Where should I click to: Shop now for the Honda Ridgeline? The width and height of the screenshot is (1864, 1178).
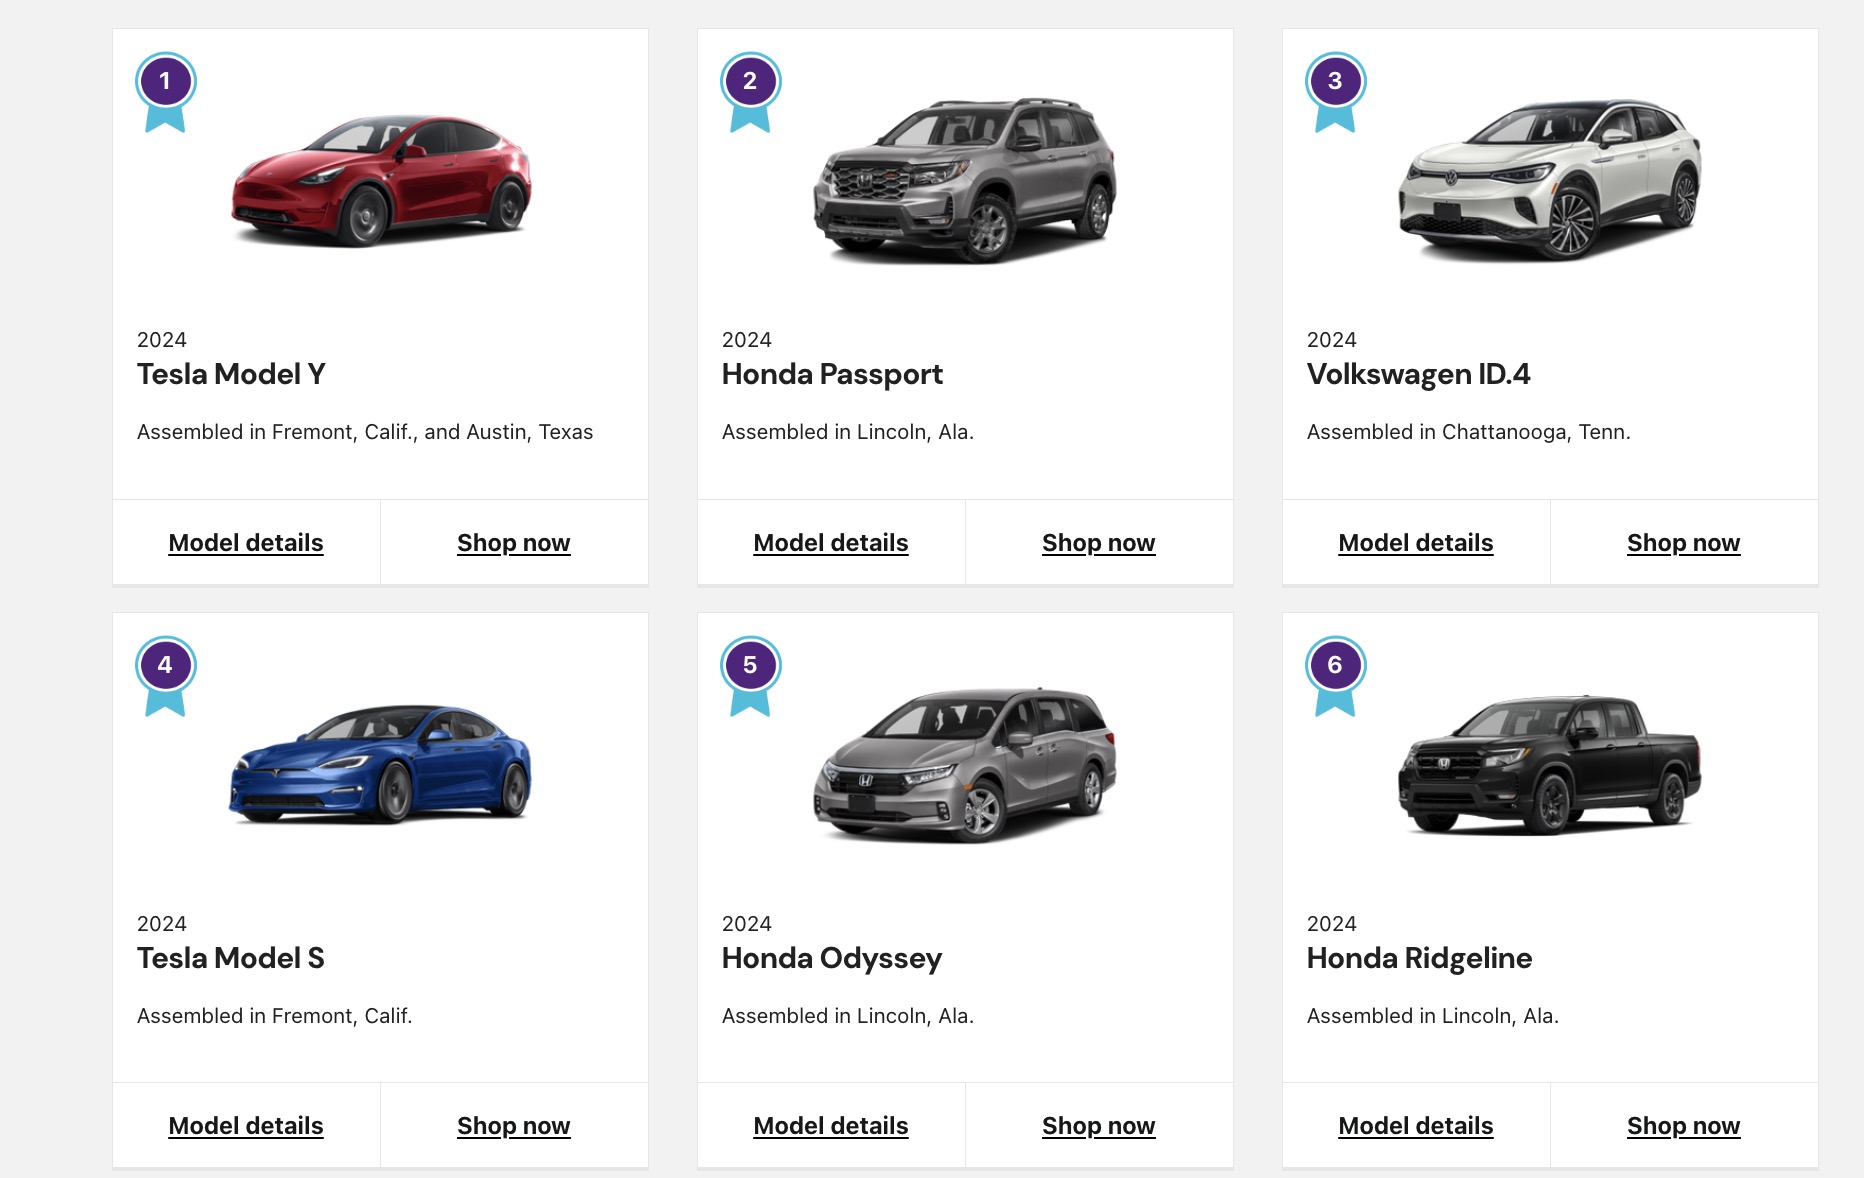(1683, 1126)
